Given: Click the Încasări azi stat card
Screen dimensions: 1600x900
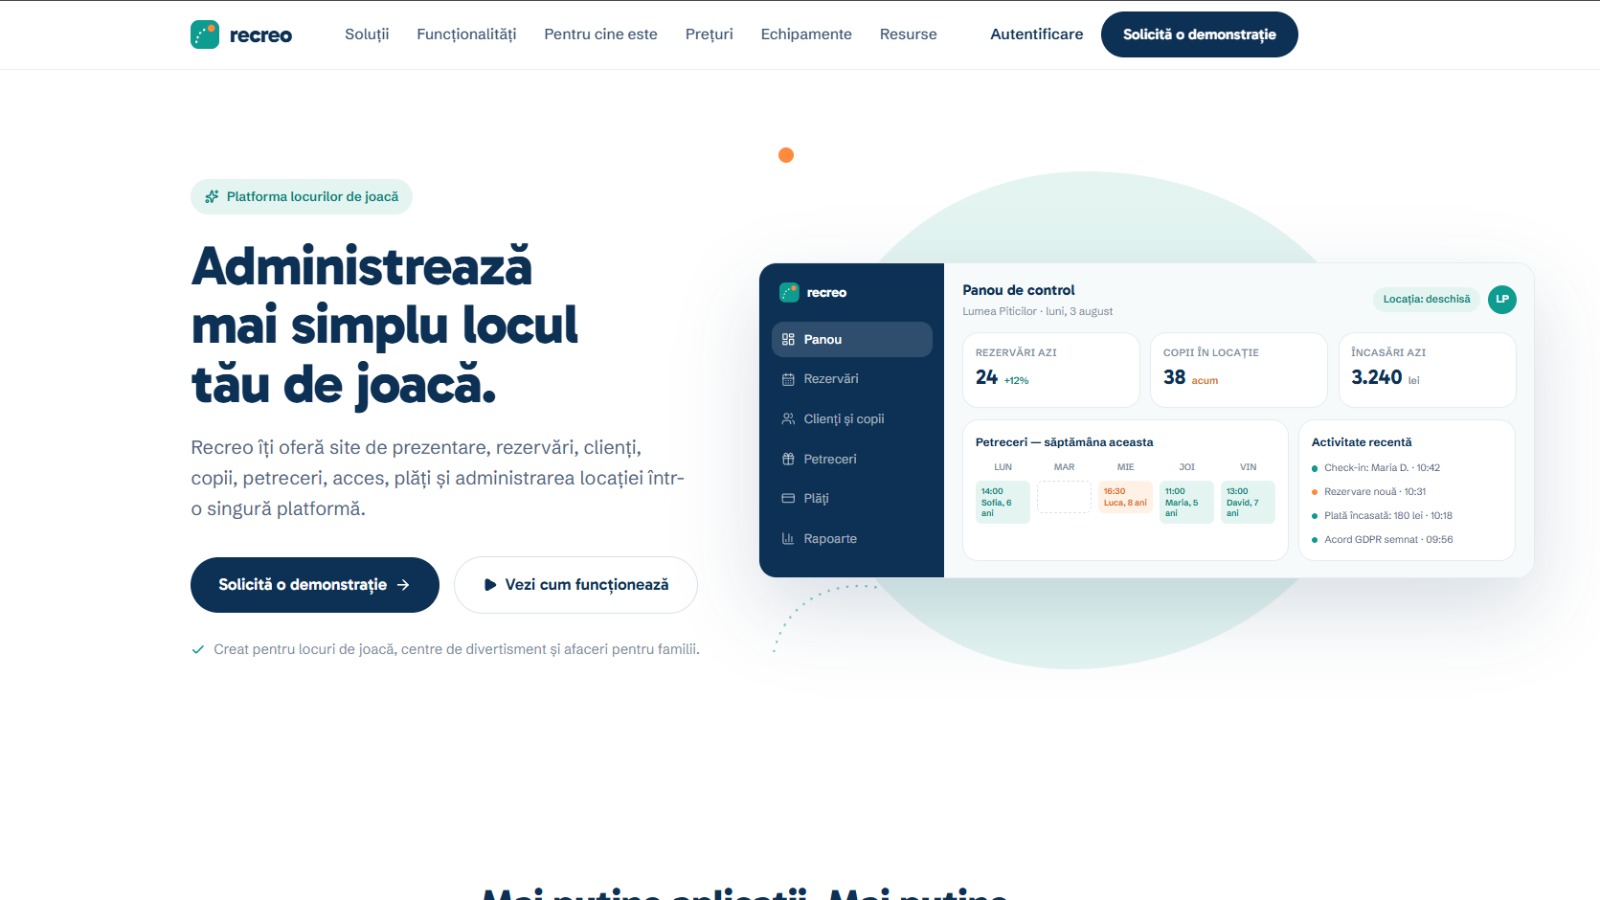Looking at the screenshot, I should (1427, 370).
